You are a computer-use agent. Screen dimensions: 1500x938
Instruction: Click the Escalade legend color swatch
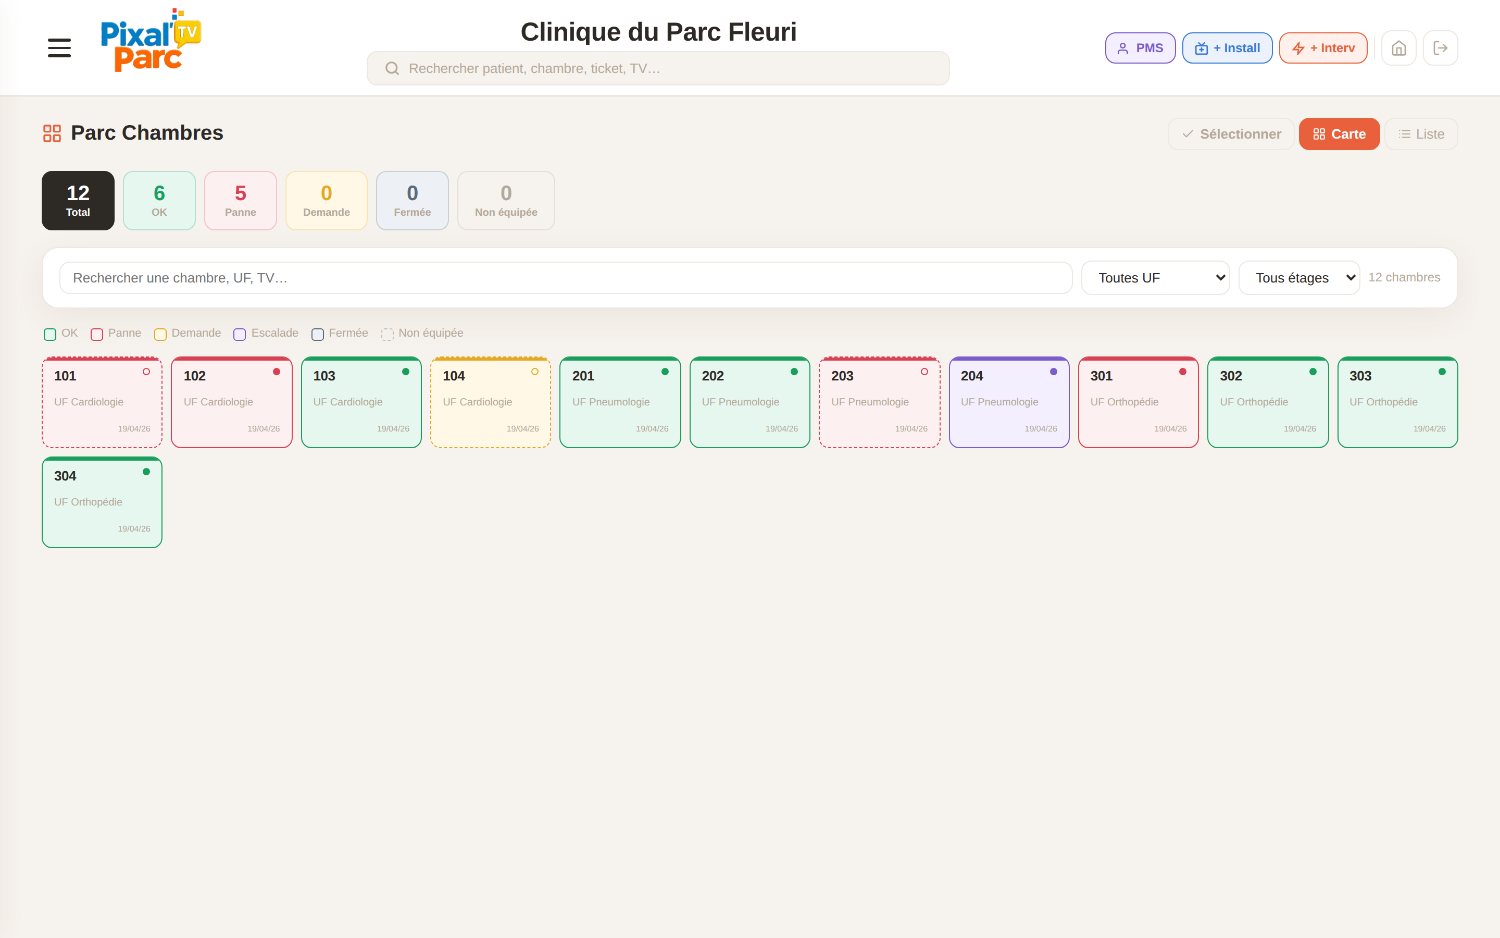point(240,334)
